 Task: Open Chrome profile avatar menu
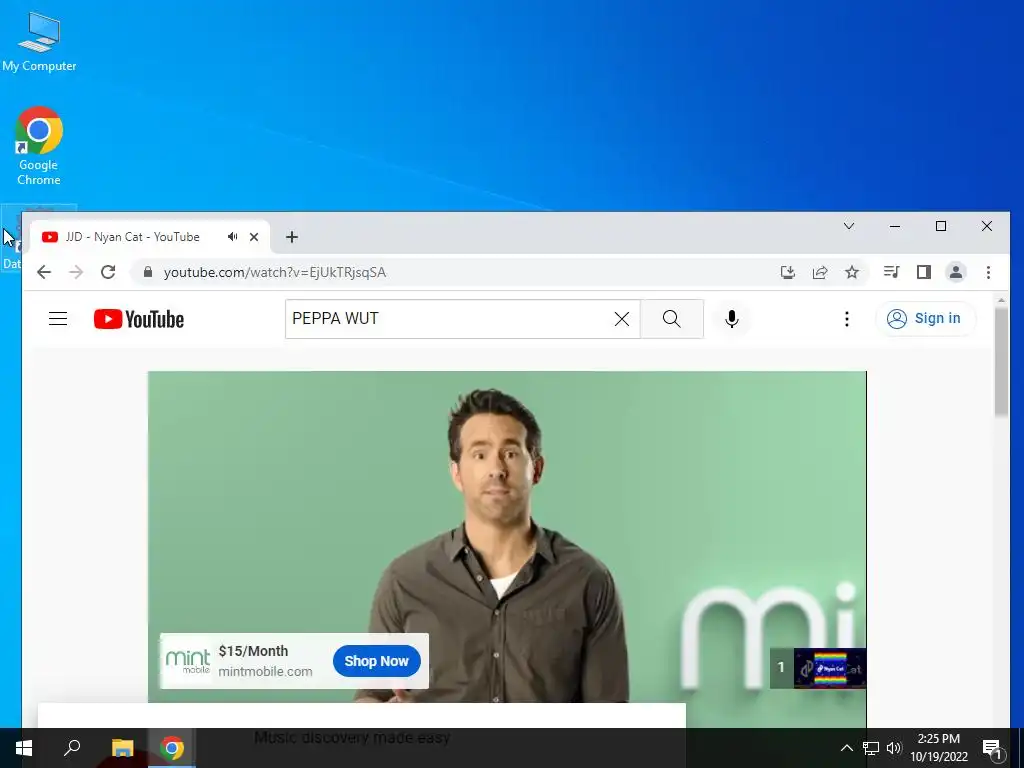coord(955,272)
